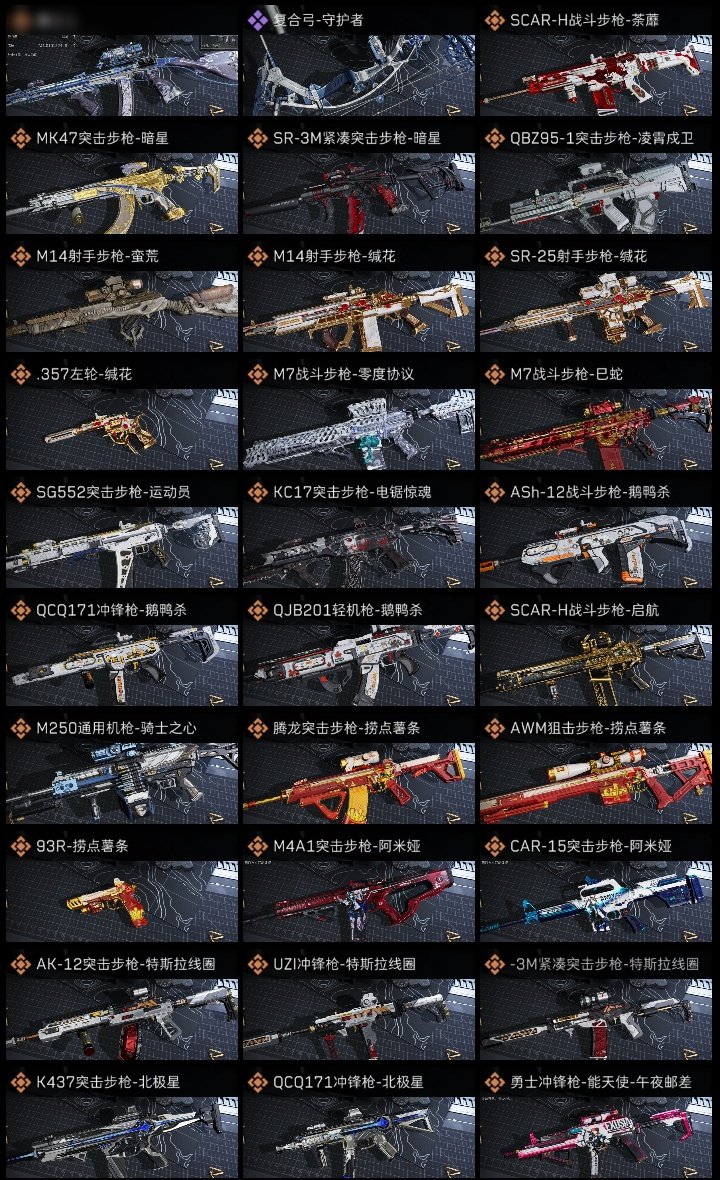Open the QBZ95-1突击步枪-凌霄戍卫 skin image
This screenshot has height=1180, width=720.
click(x=596, y=193)
